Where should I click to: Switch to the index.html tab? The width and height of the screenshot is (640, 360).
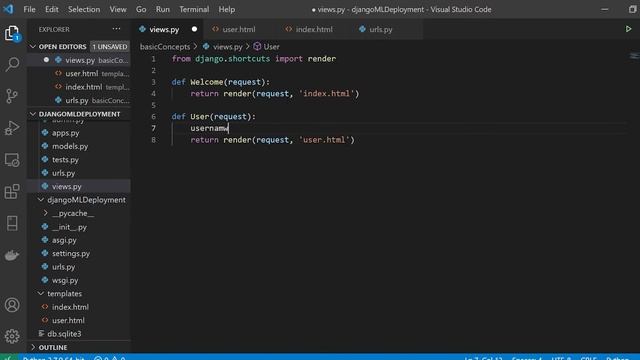click(313, 29)
